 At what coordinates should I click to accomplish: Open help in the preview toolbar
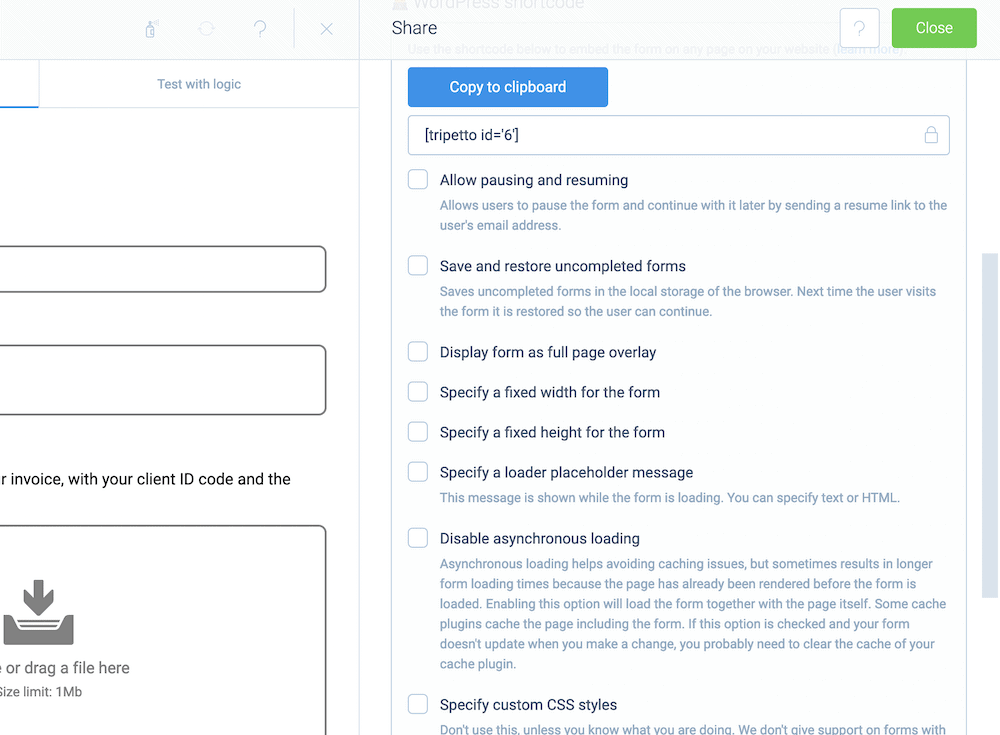coord(260,29)
